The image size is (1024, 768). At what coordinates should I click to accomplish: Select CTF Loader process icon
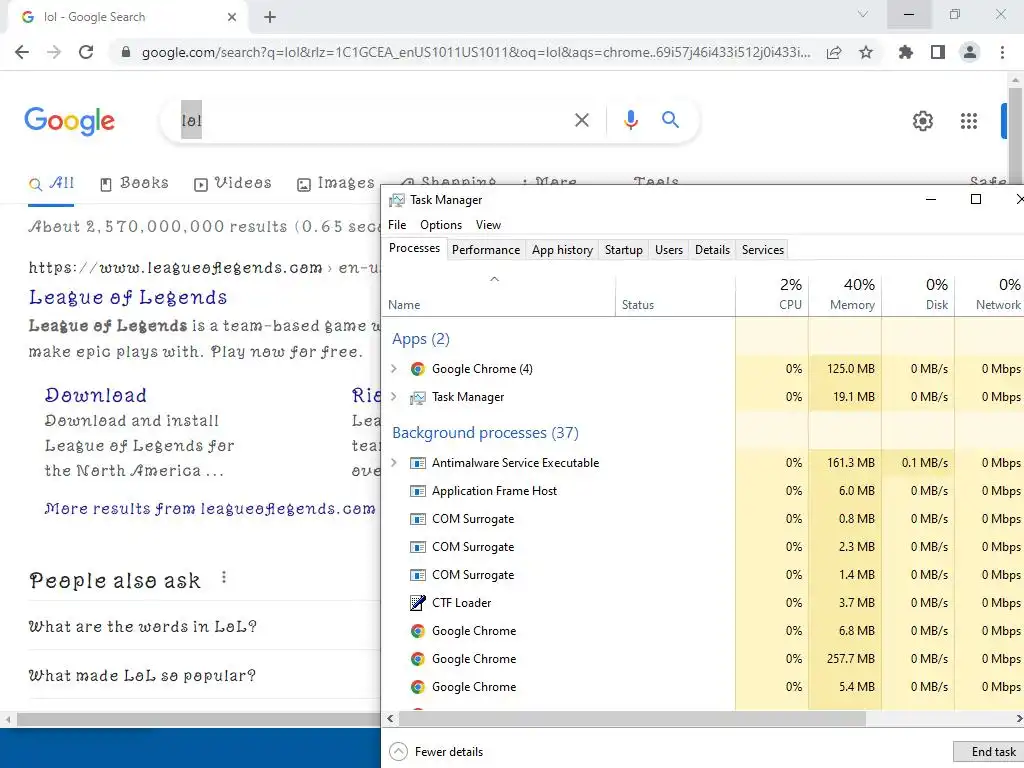click(x=417, y=603)
